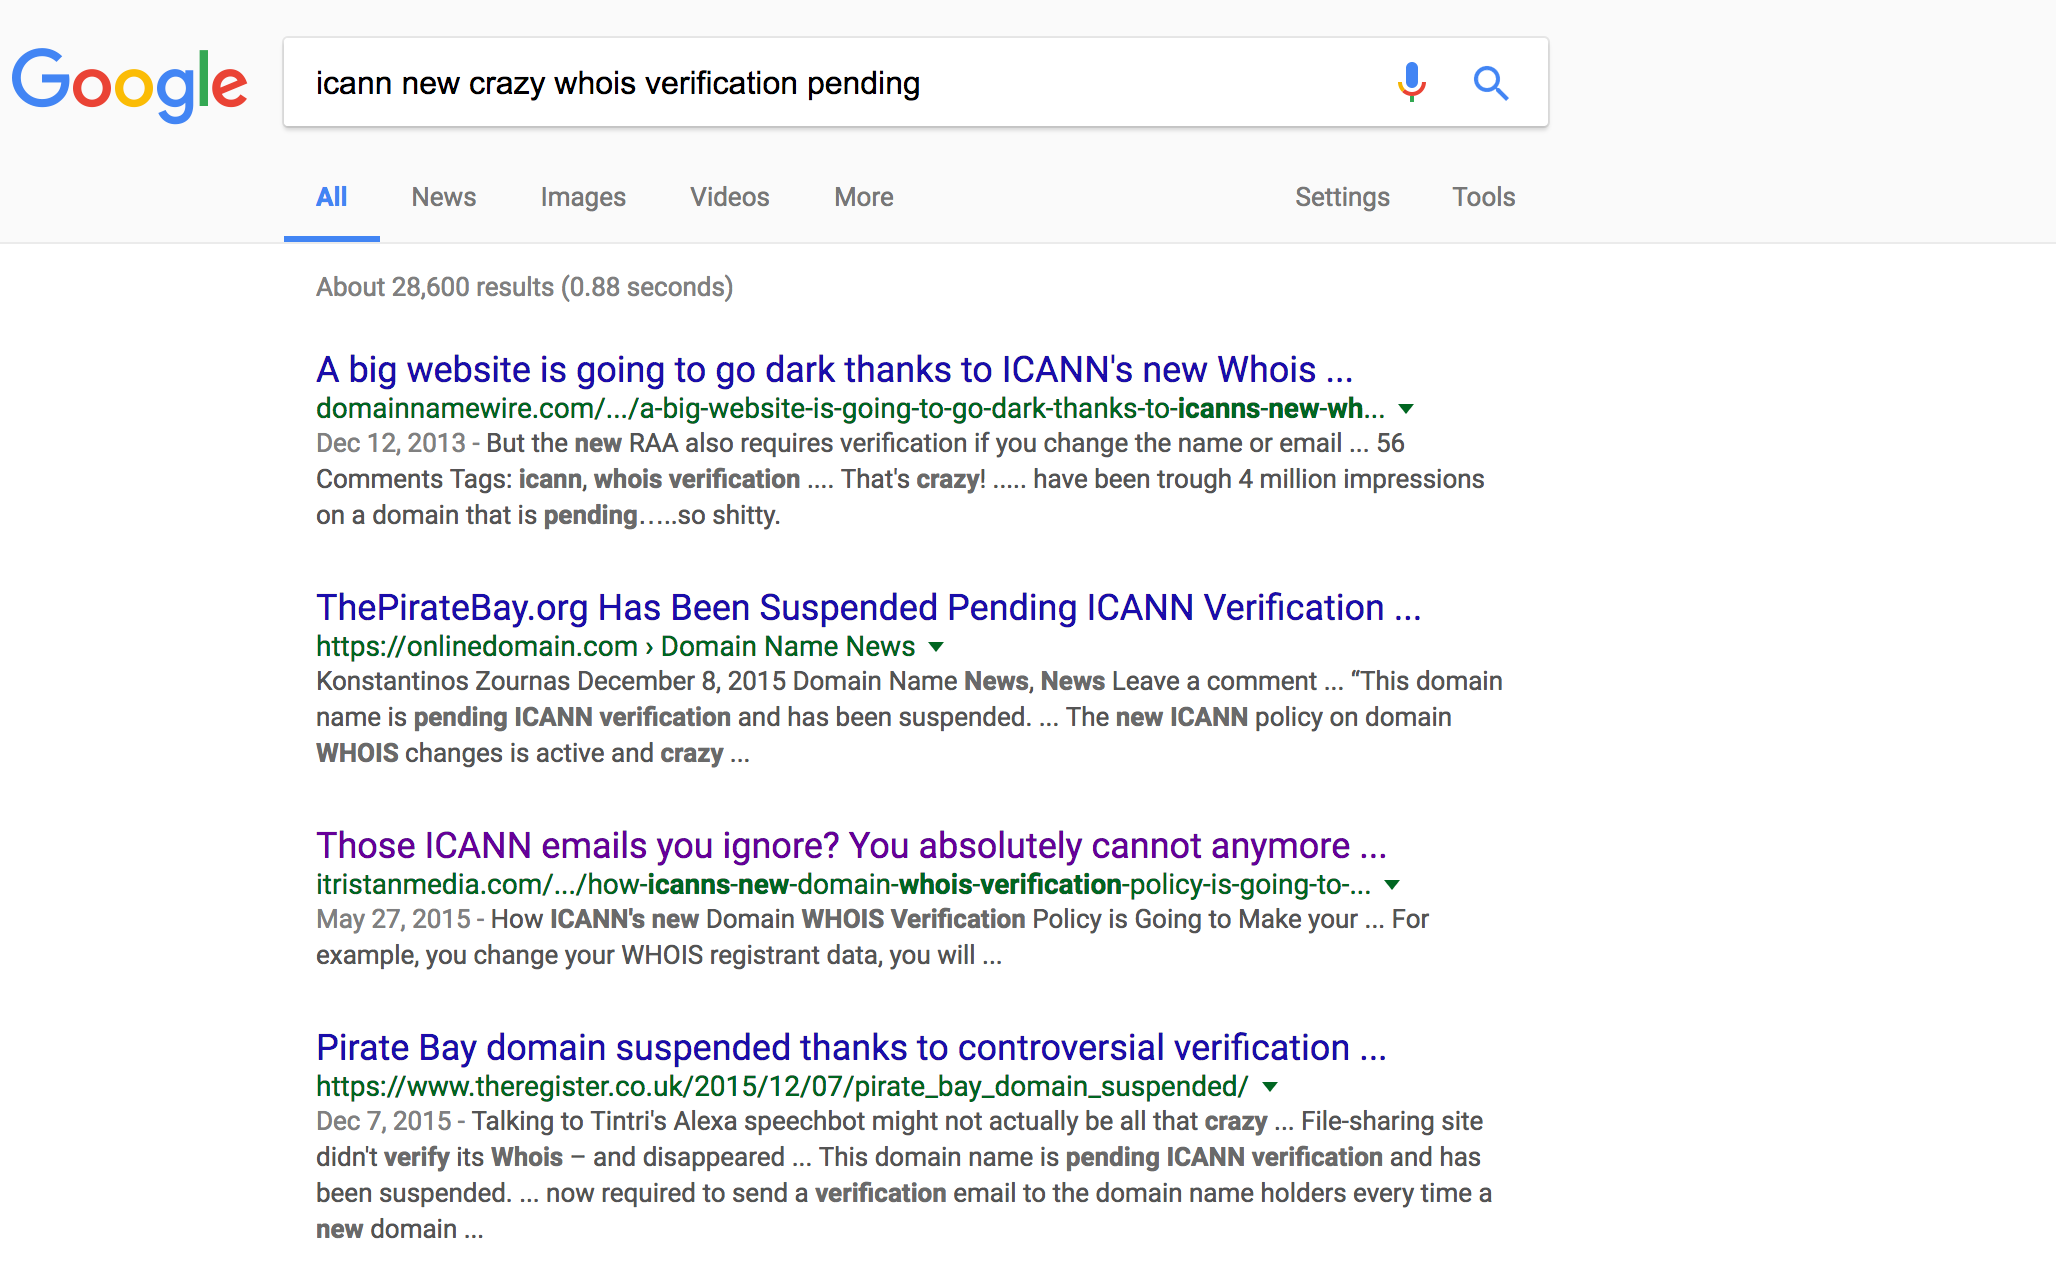Expand the itristanmedia.com result arrow
The height and width of the screenshot is (1280, 2056).
coord(1392,885)
